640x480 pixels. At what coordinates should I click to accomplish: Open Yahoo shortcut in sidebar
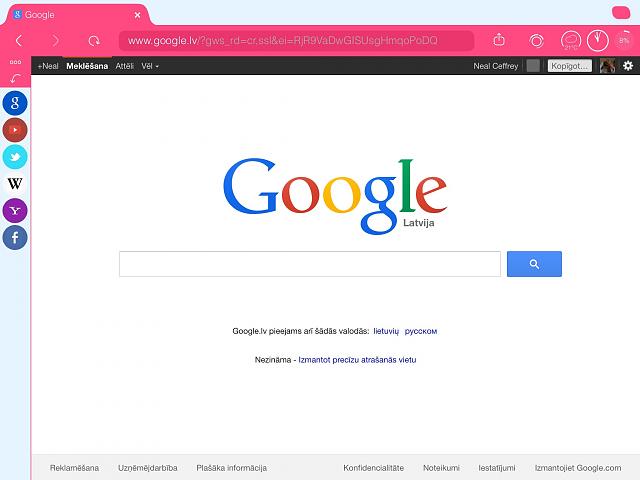point(15,211)
